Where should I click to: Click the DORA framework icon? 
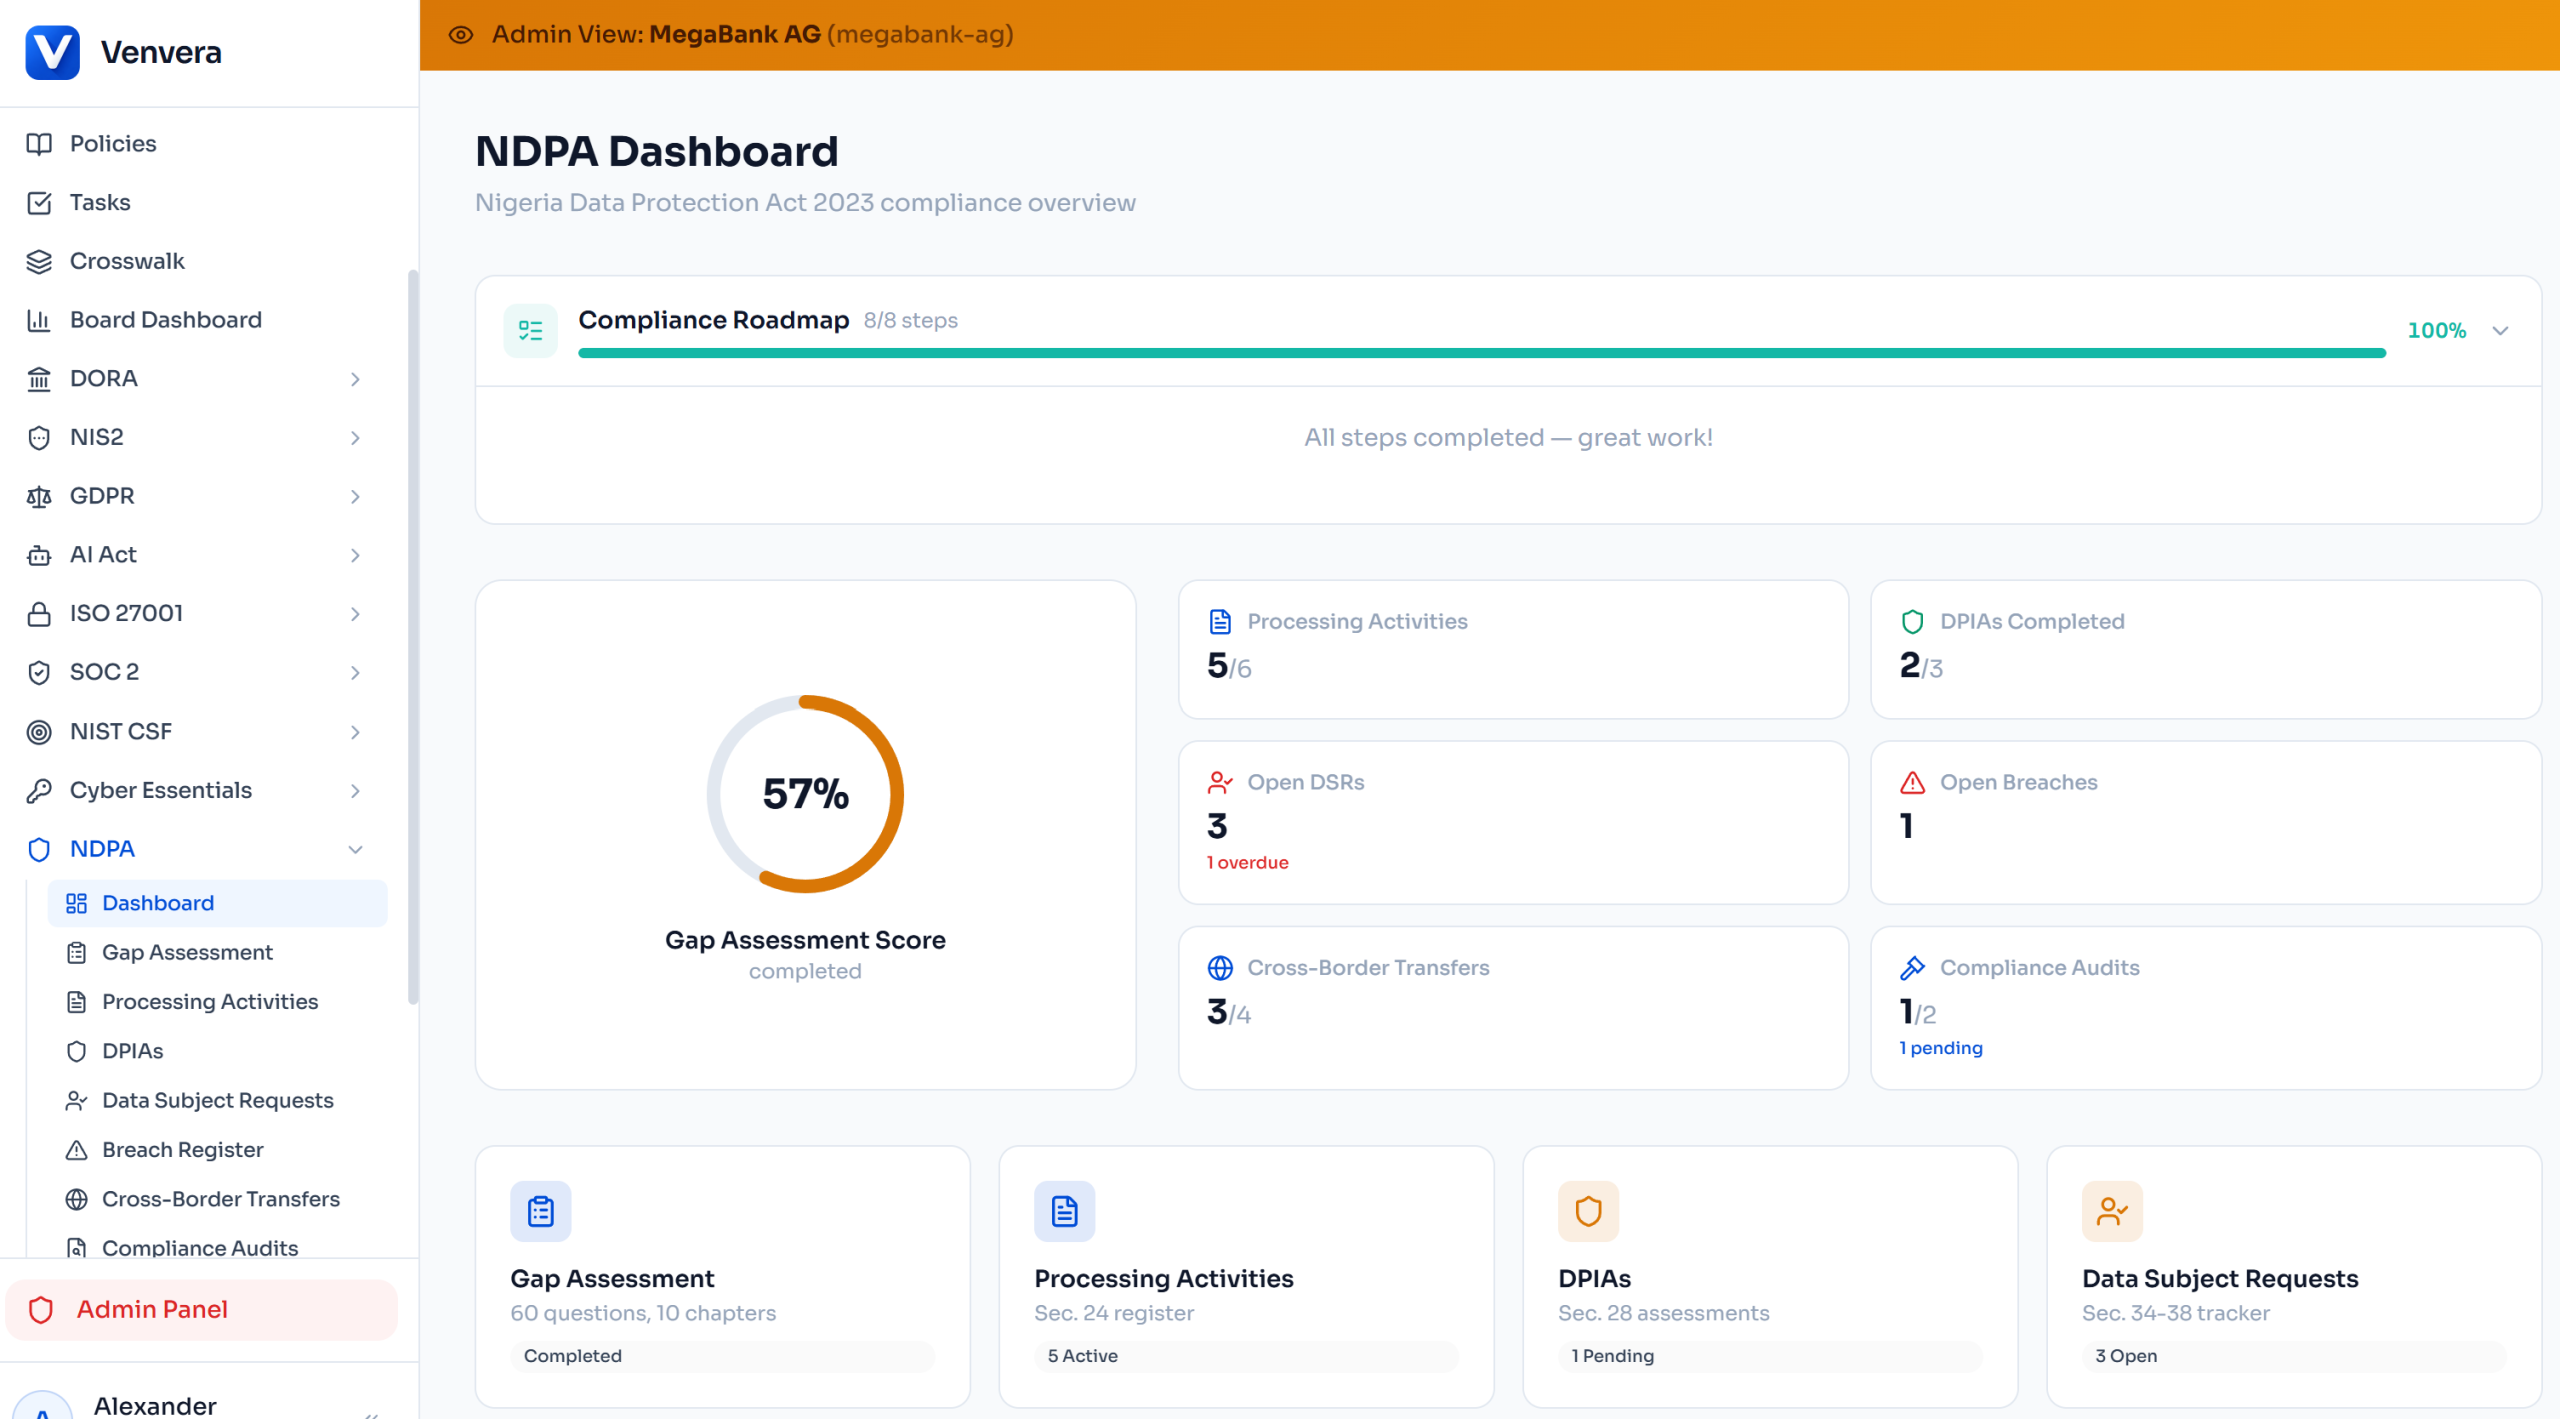click(38, 378)
